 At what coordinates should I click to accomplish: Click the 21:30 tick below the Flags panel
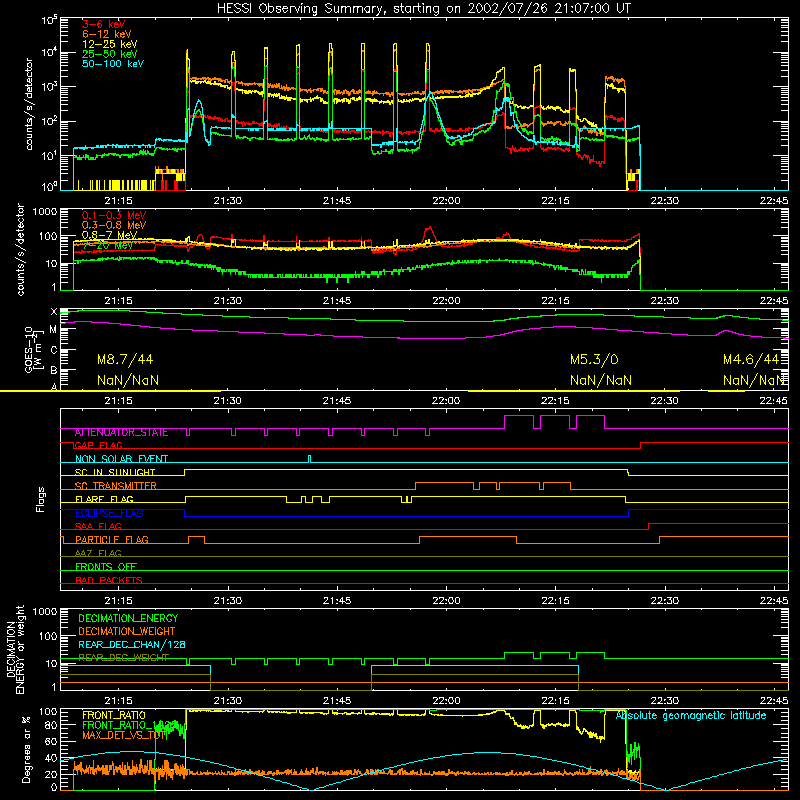228,601
